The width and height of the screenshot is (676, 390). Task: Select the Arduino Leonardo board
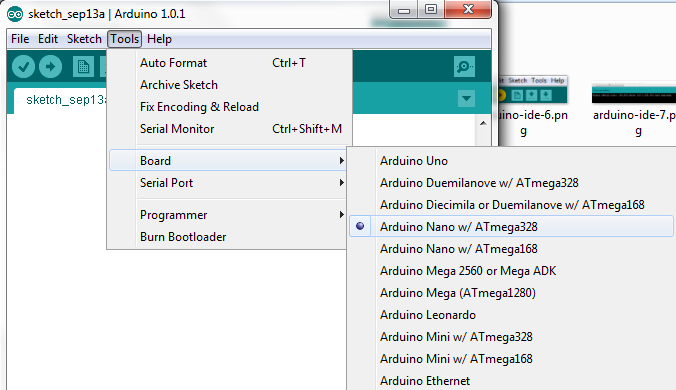(x=511, y=315)
